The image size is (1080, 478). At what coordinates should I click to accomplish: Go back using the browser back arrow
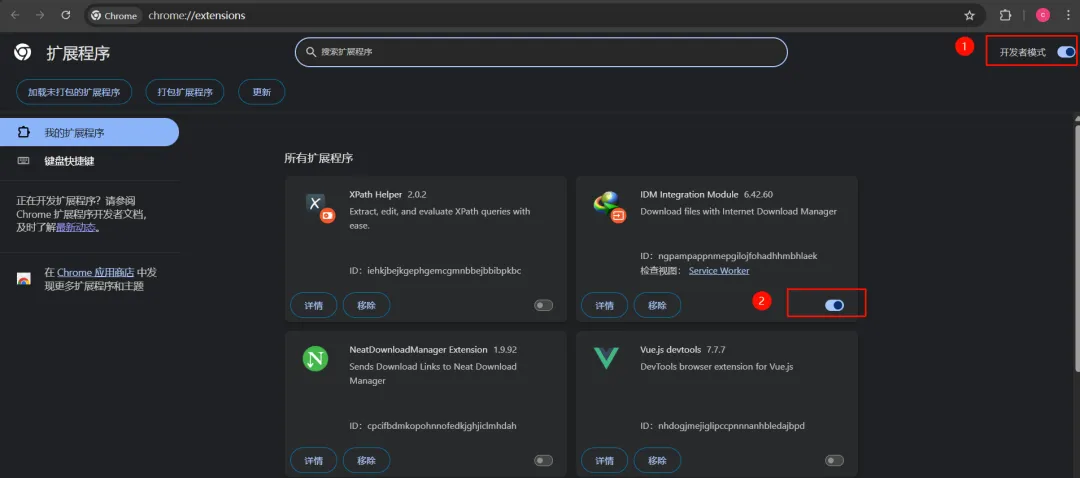click(15, 15)
